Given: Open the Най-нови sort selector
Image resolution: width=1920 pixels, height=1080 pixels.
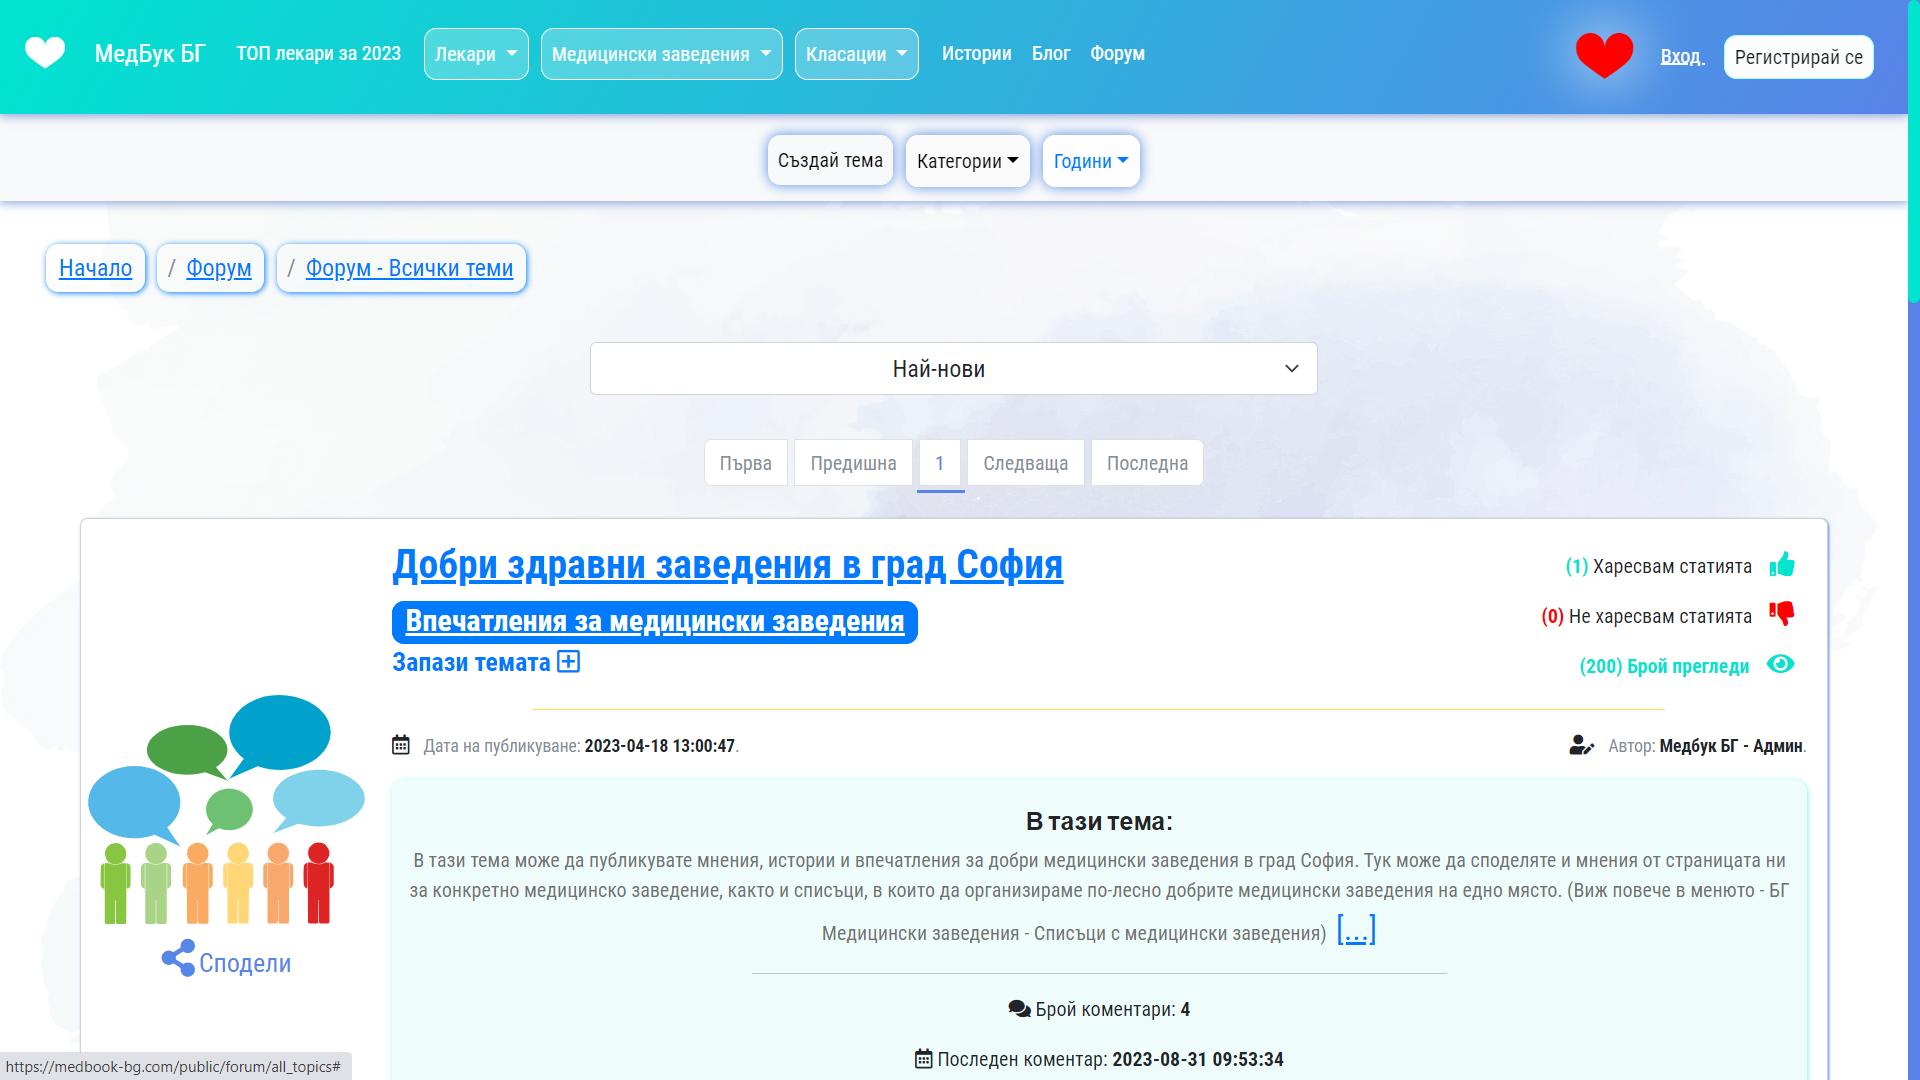Looking at the screenshot, I should [953, 368].
